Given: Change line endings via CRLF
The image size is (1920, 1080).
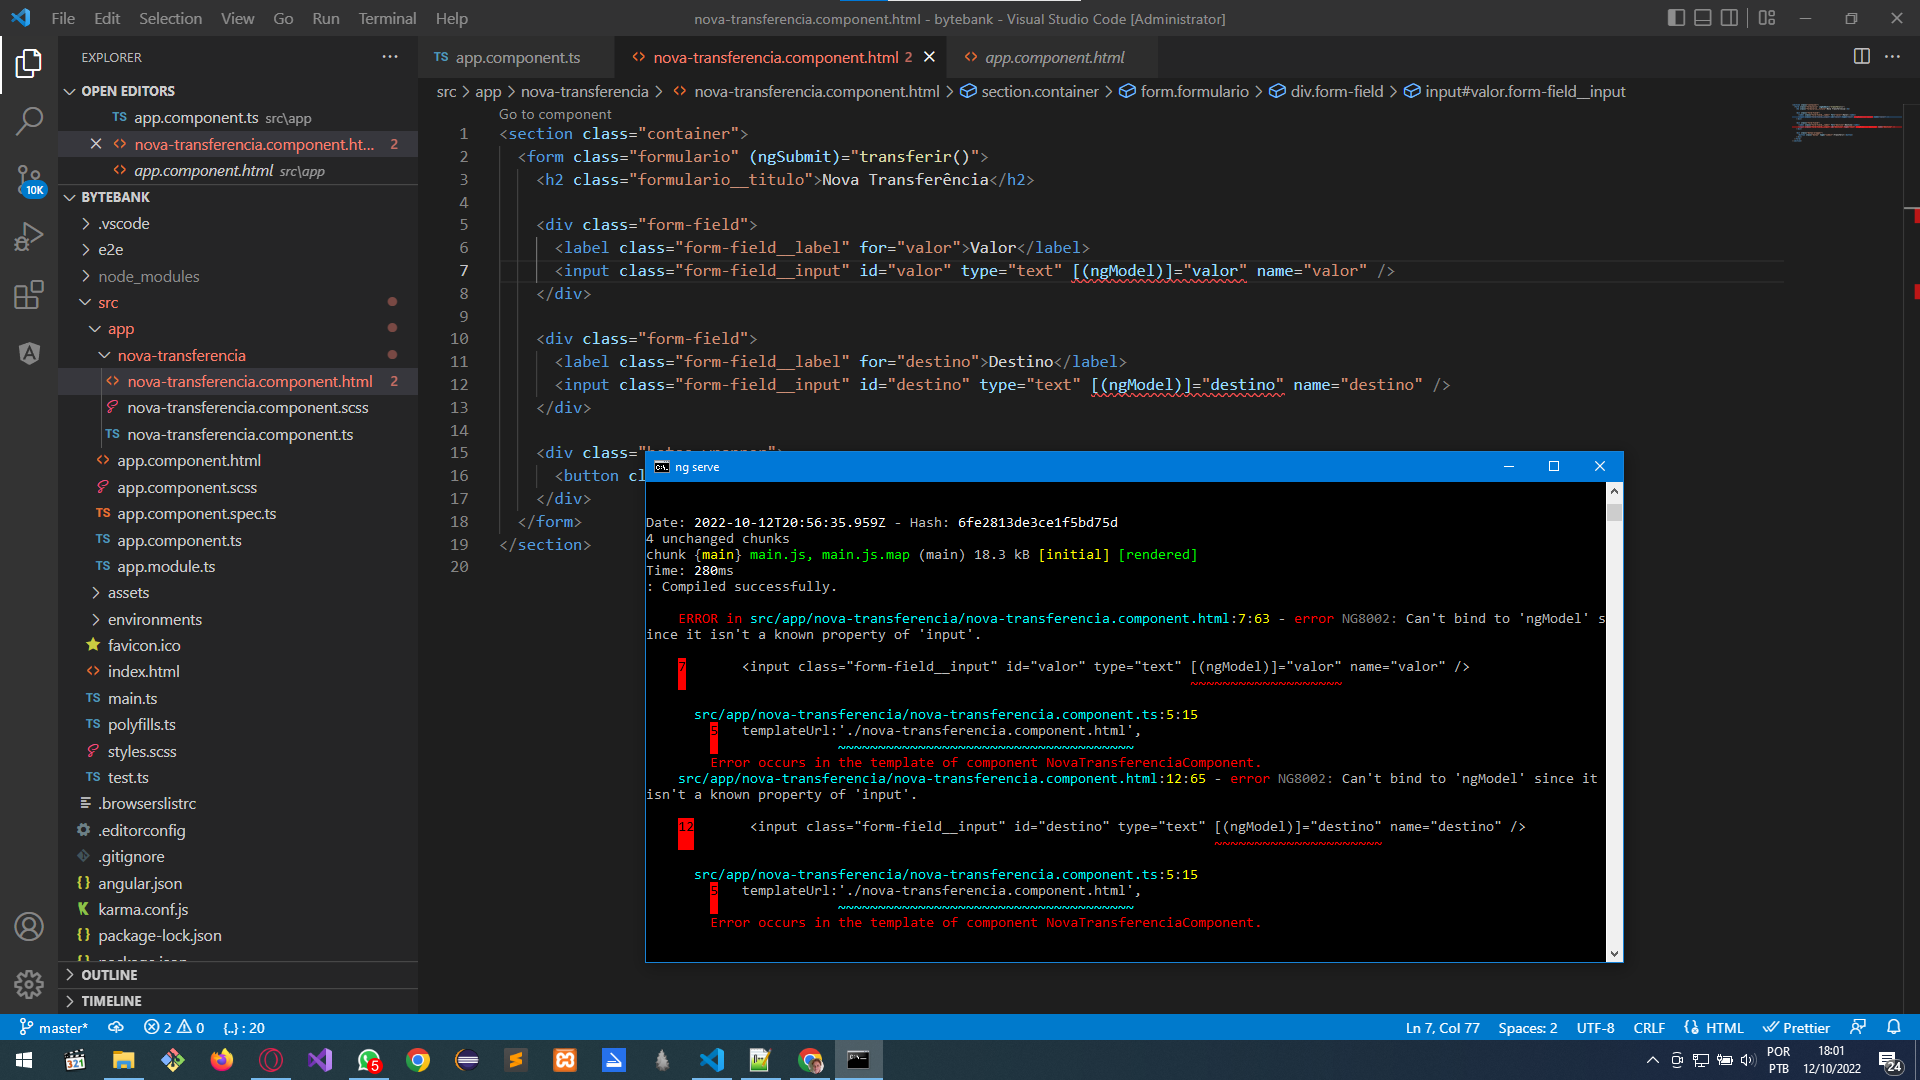Looking at the screenshot, I should [x=1649, y=1028].
